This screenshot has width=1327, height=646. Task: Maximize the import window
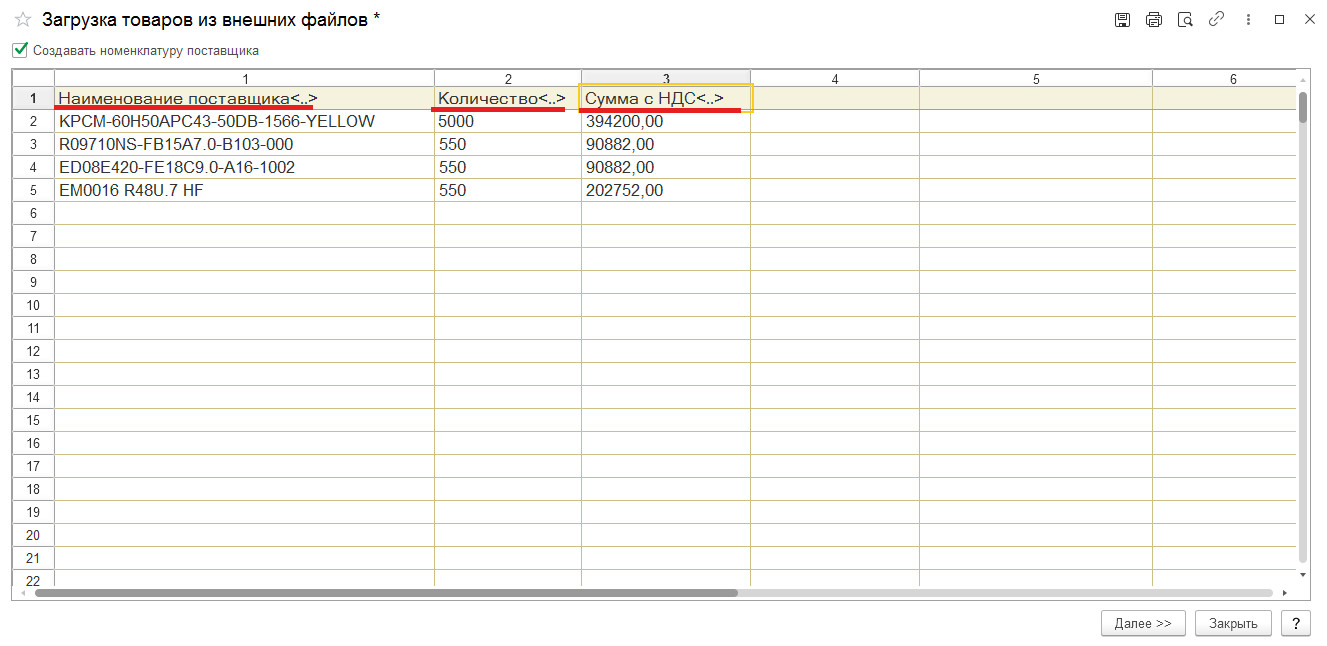pos(1279,20)
